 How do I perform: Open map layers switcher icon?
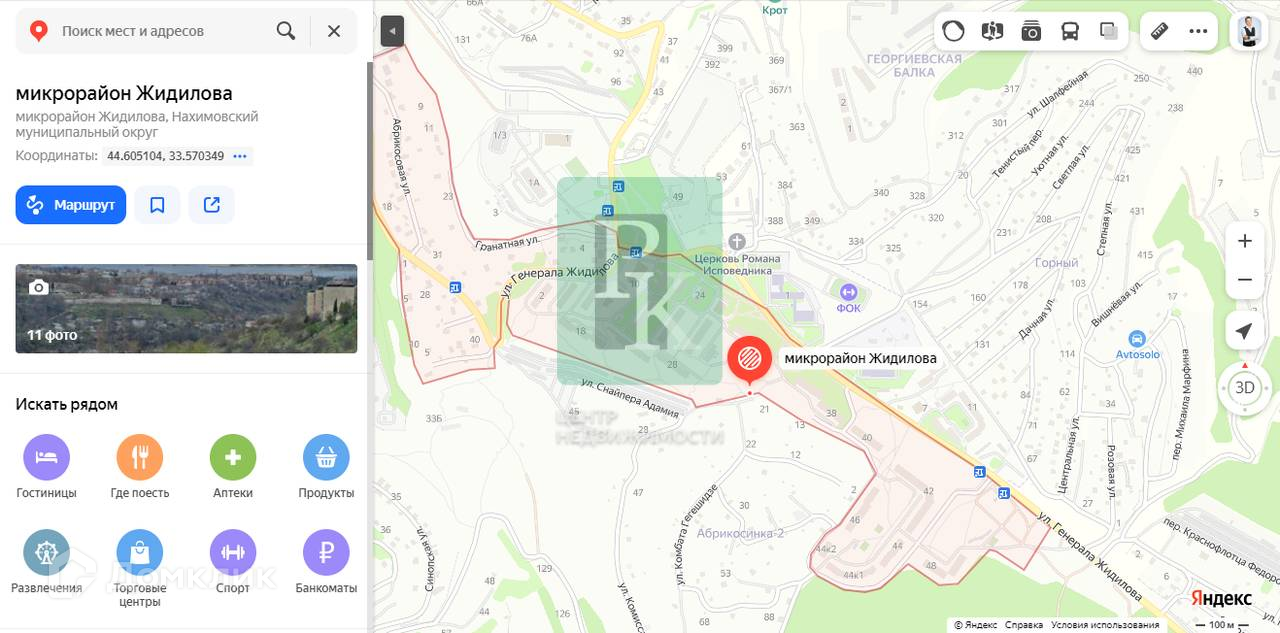coord(1108,31)
